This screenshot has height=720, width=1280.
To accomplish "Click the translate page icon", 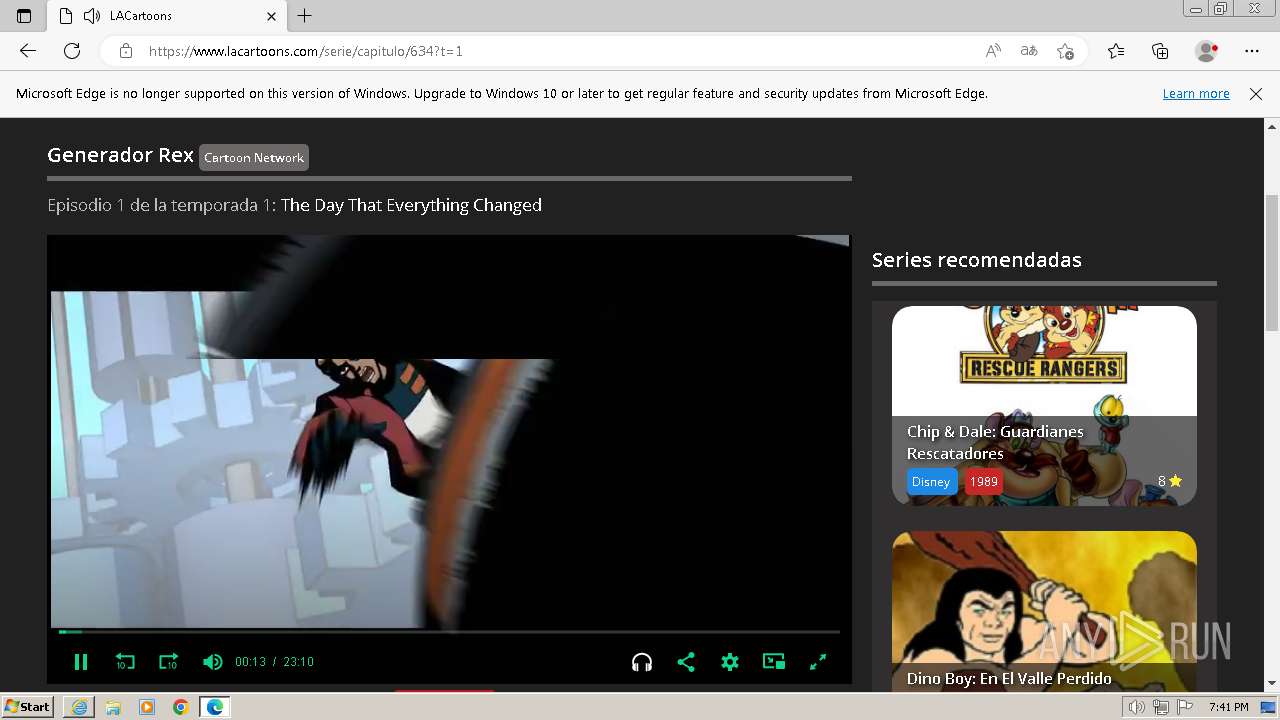I will click(1029, 51).
